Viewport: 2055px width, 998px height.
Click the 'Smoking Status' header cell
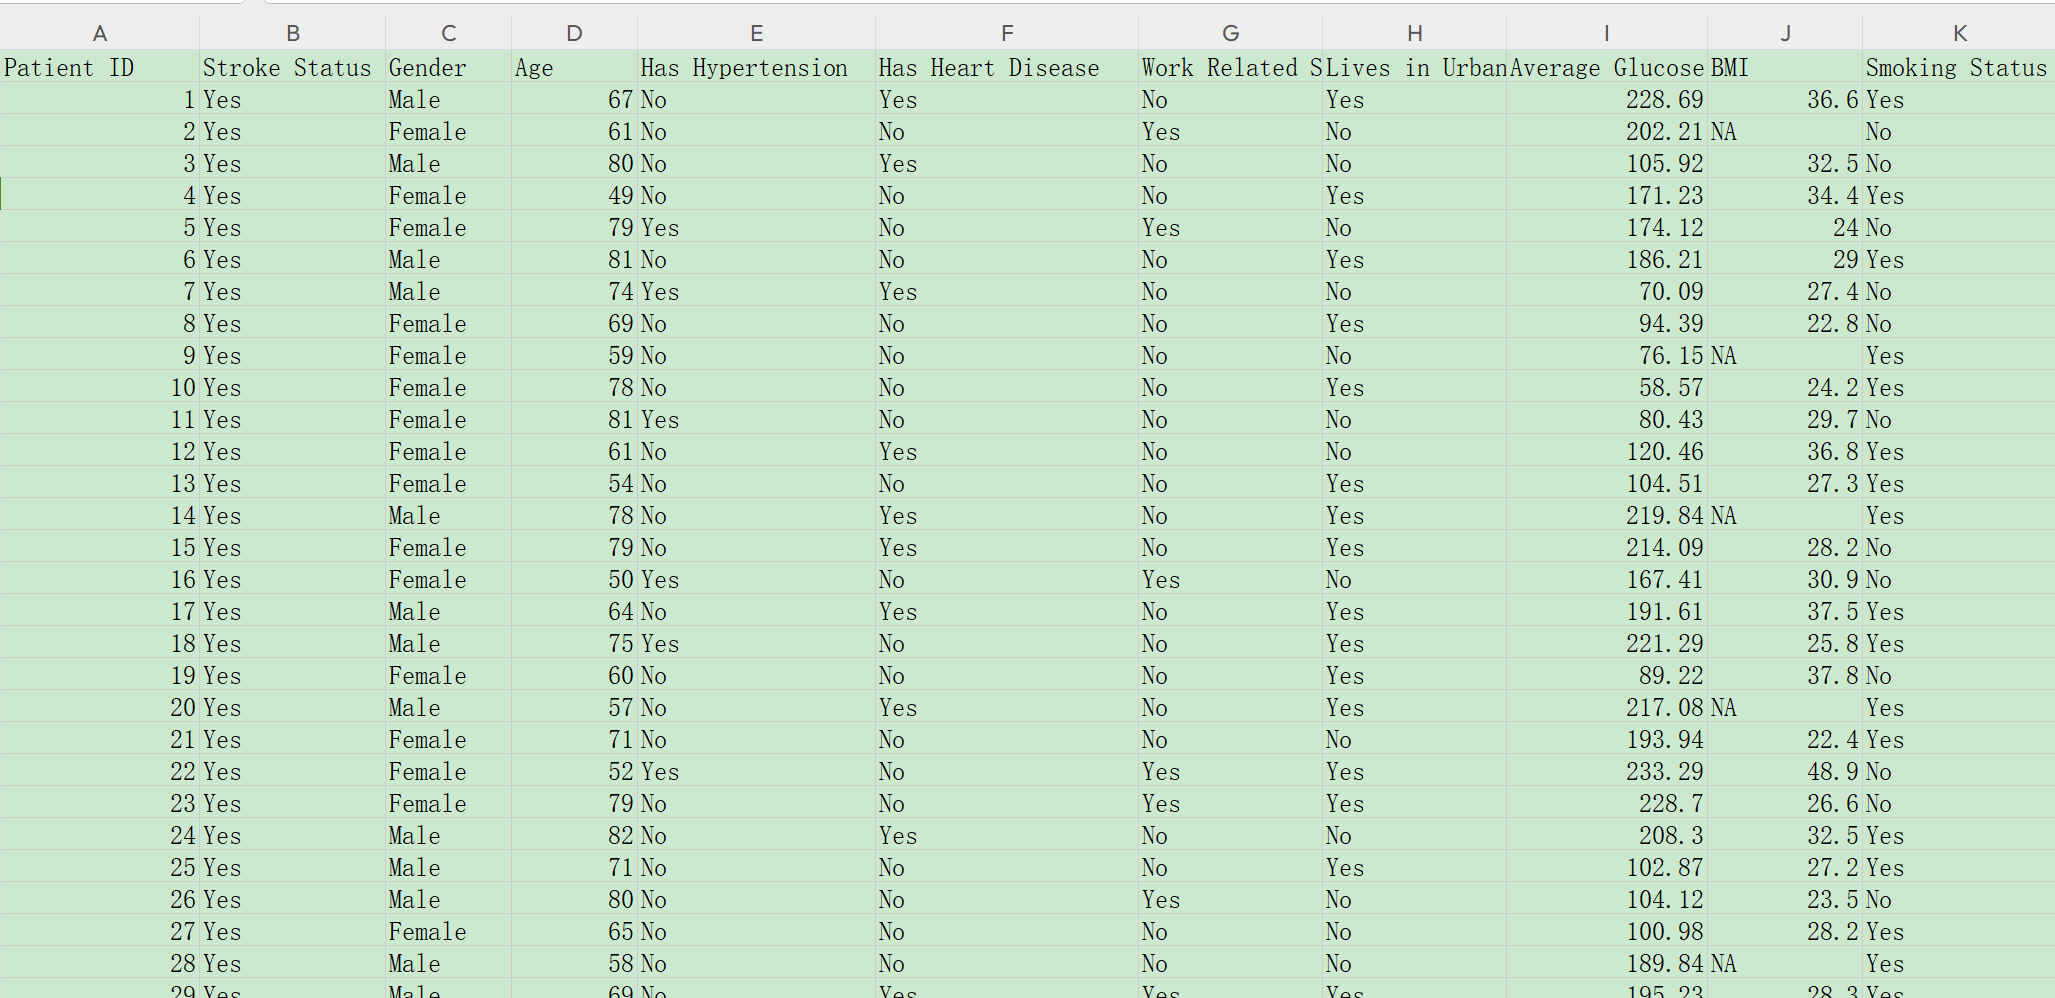(x=1959, y=67)
